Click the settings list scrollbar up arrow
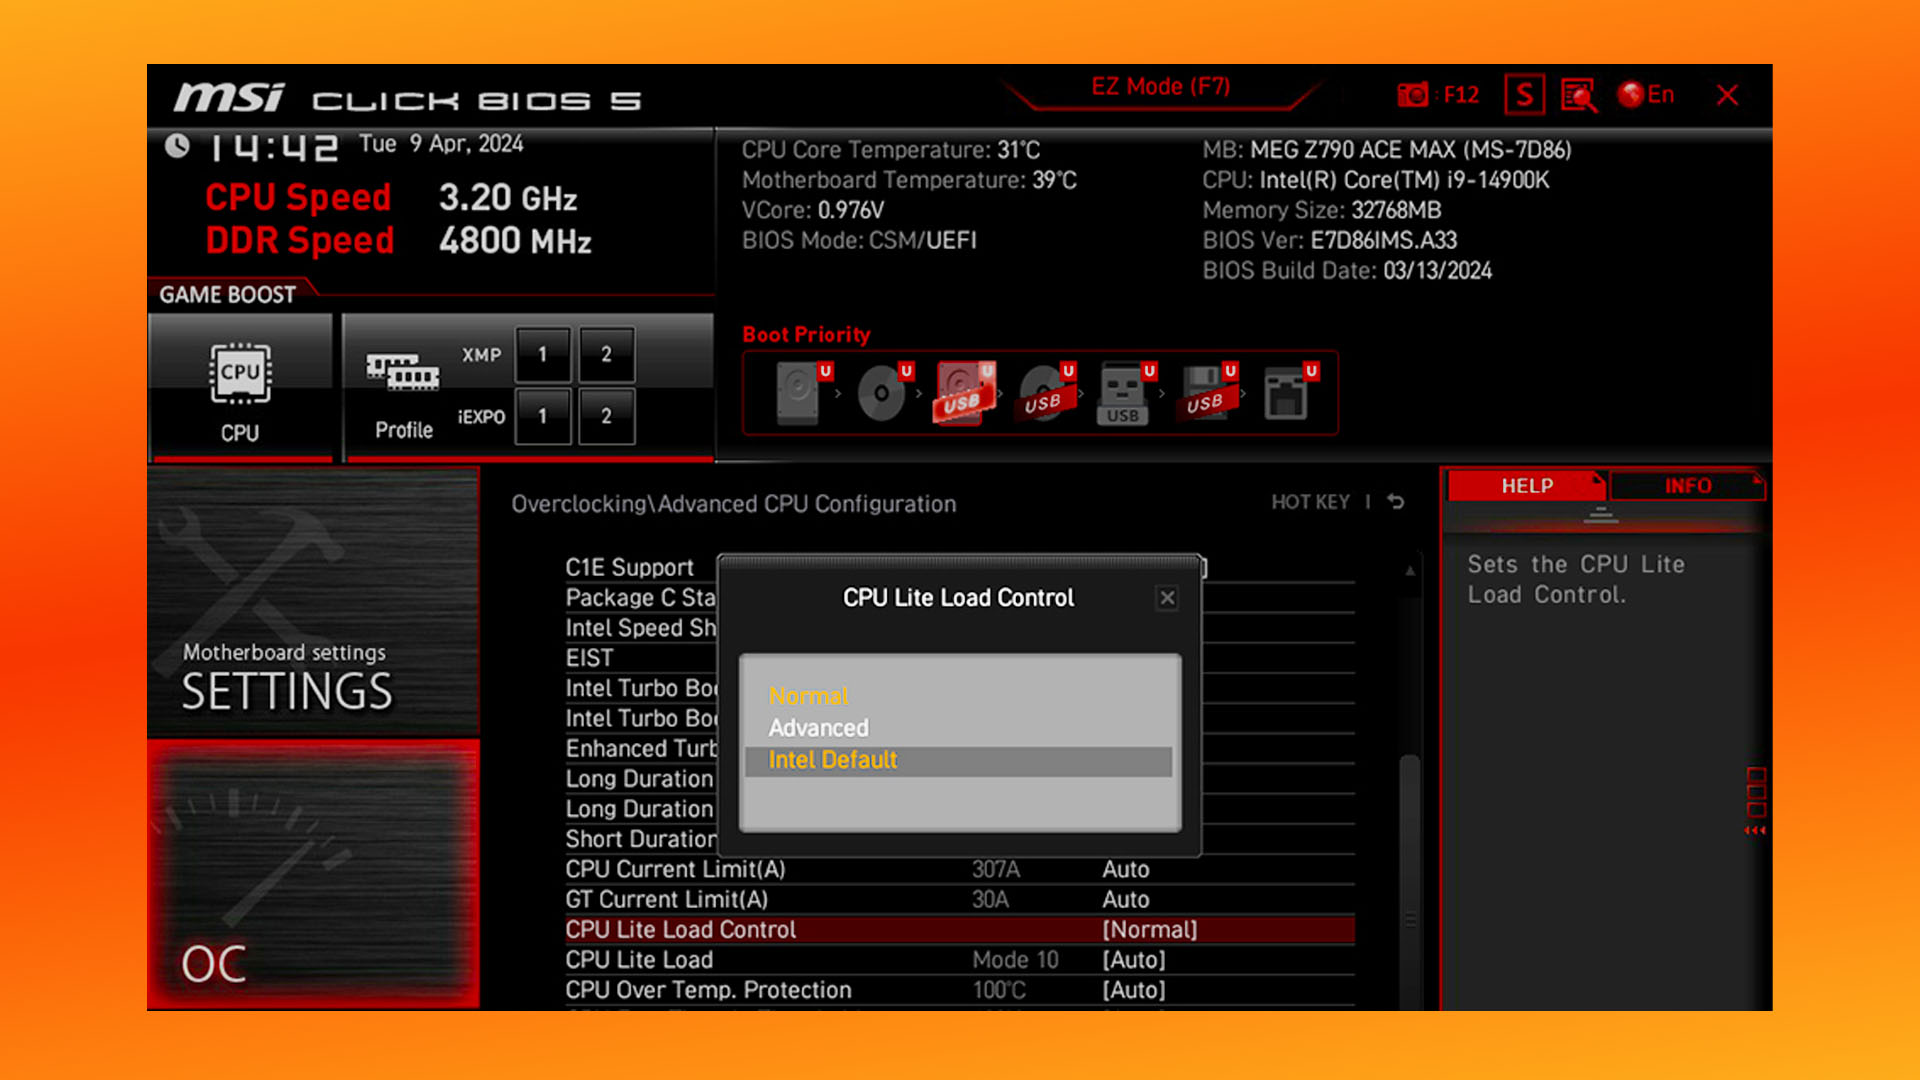This screenshot has height=1080, width=1920. pyautogui.click(x=1410, y=571)
